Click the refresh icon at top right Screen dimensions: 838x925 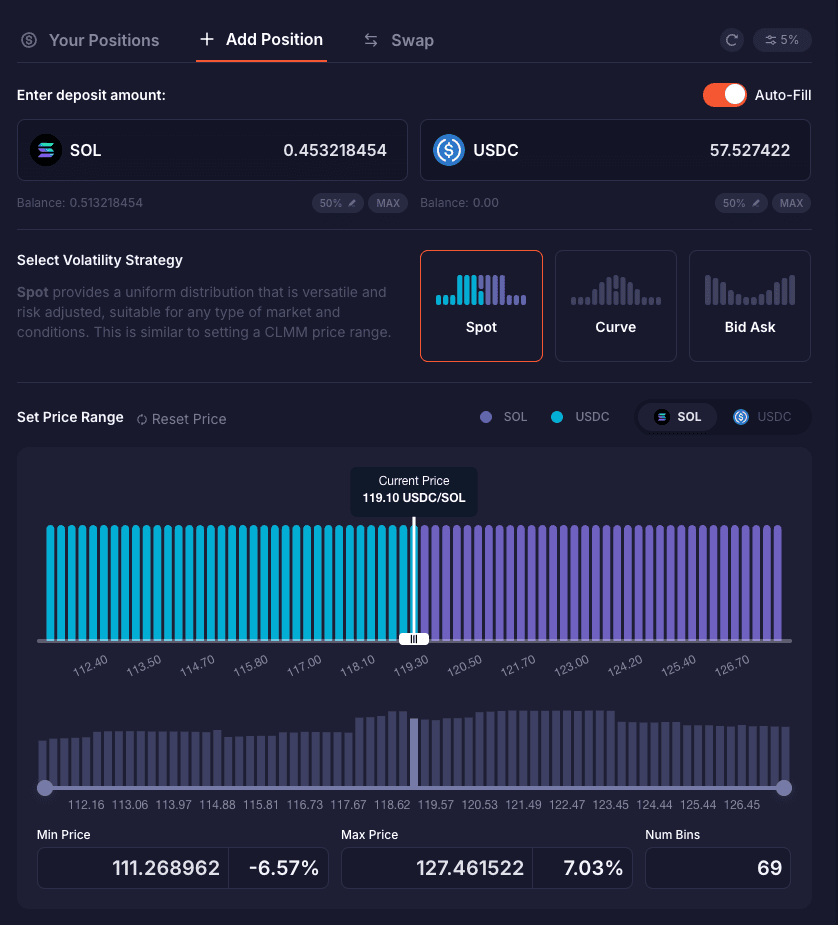pos(732,40)
